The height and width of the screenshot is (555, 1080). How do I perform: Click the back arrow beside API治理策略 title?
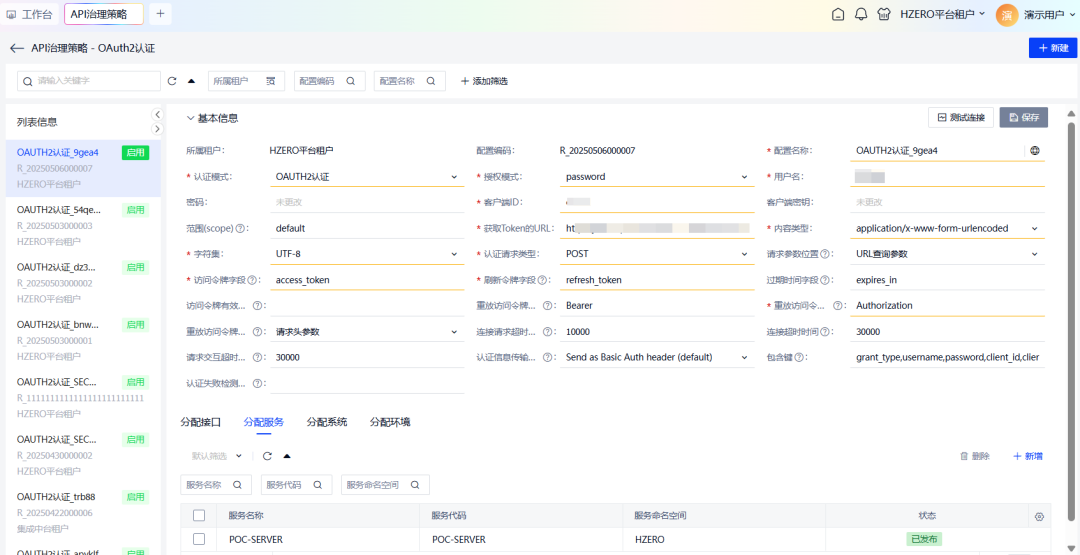[17, 48]
